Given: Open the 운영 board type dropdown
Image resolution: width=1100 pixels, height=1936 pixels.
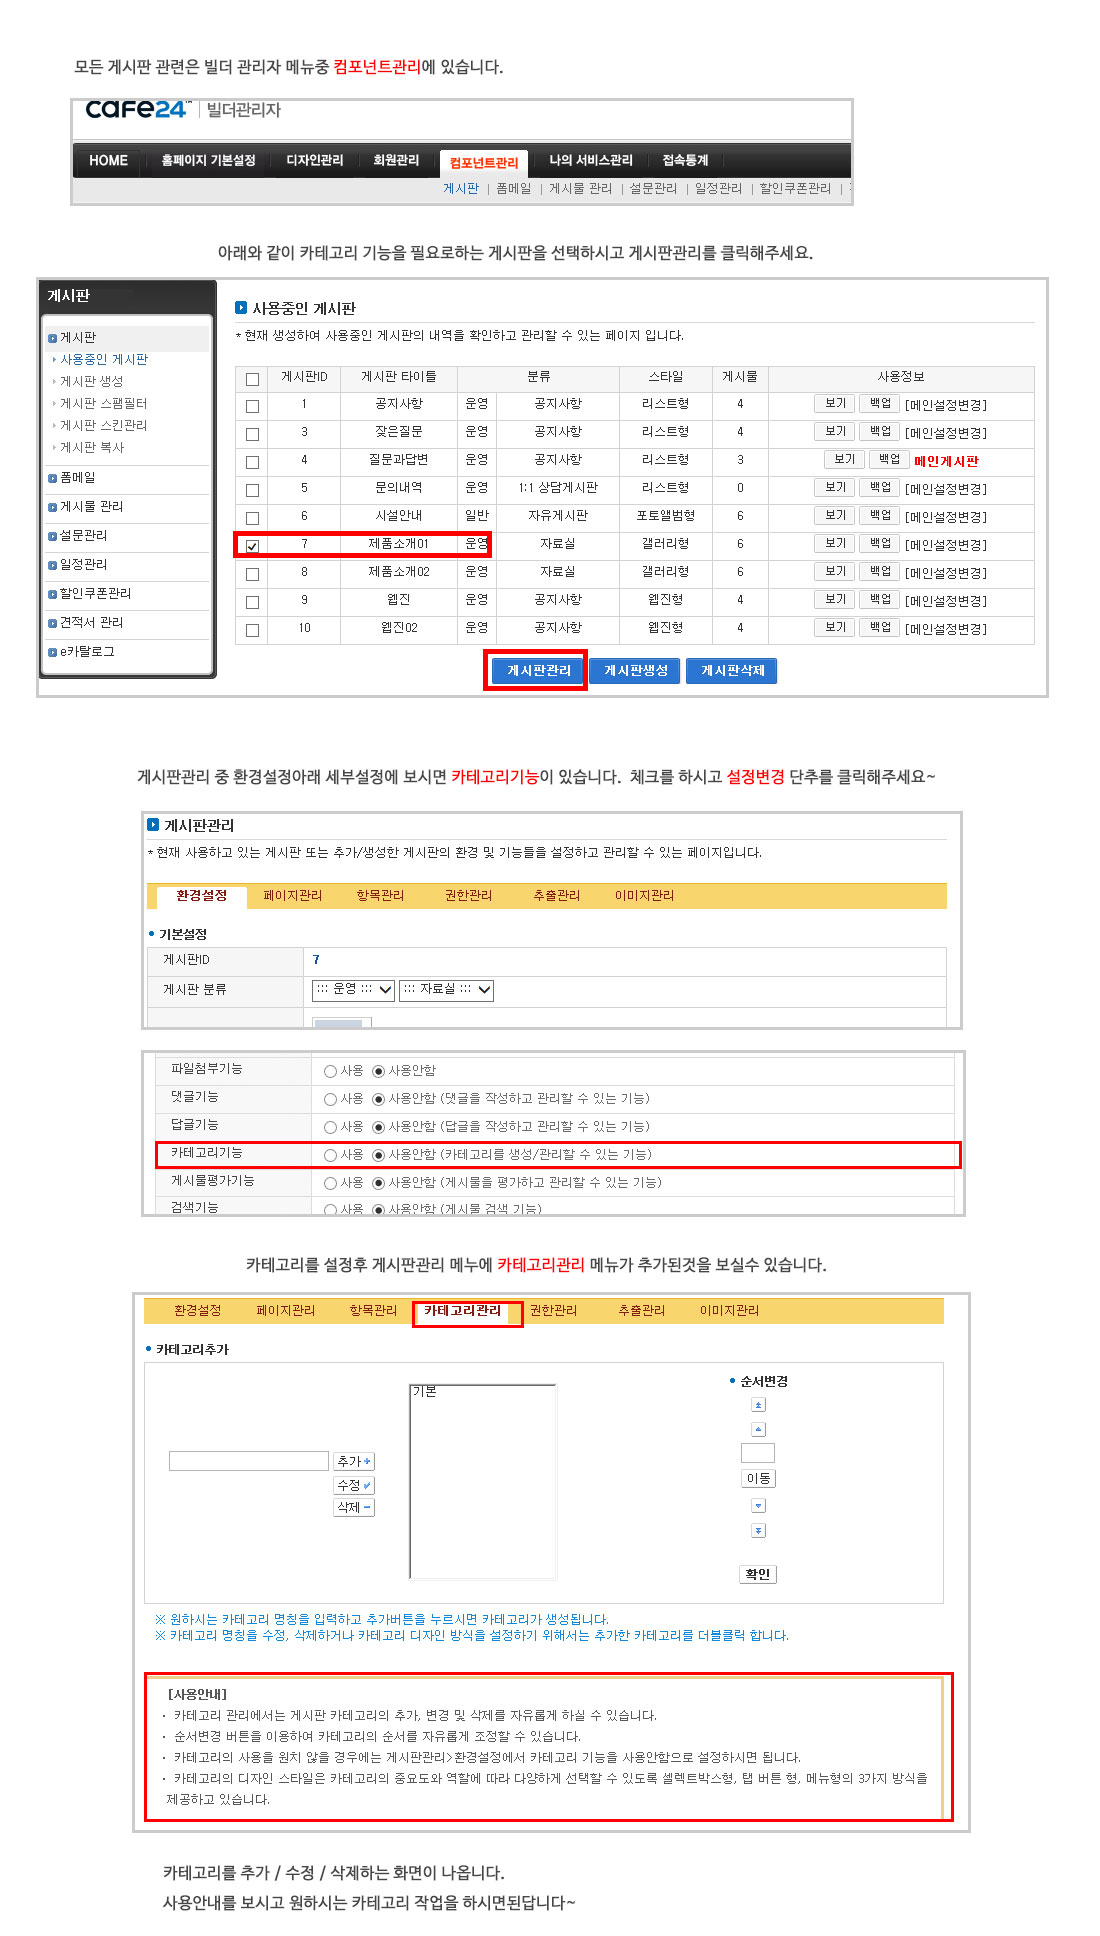Looking at the screenshot, I should point(353,990).
